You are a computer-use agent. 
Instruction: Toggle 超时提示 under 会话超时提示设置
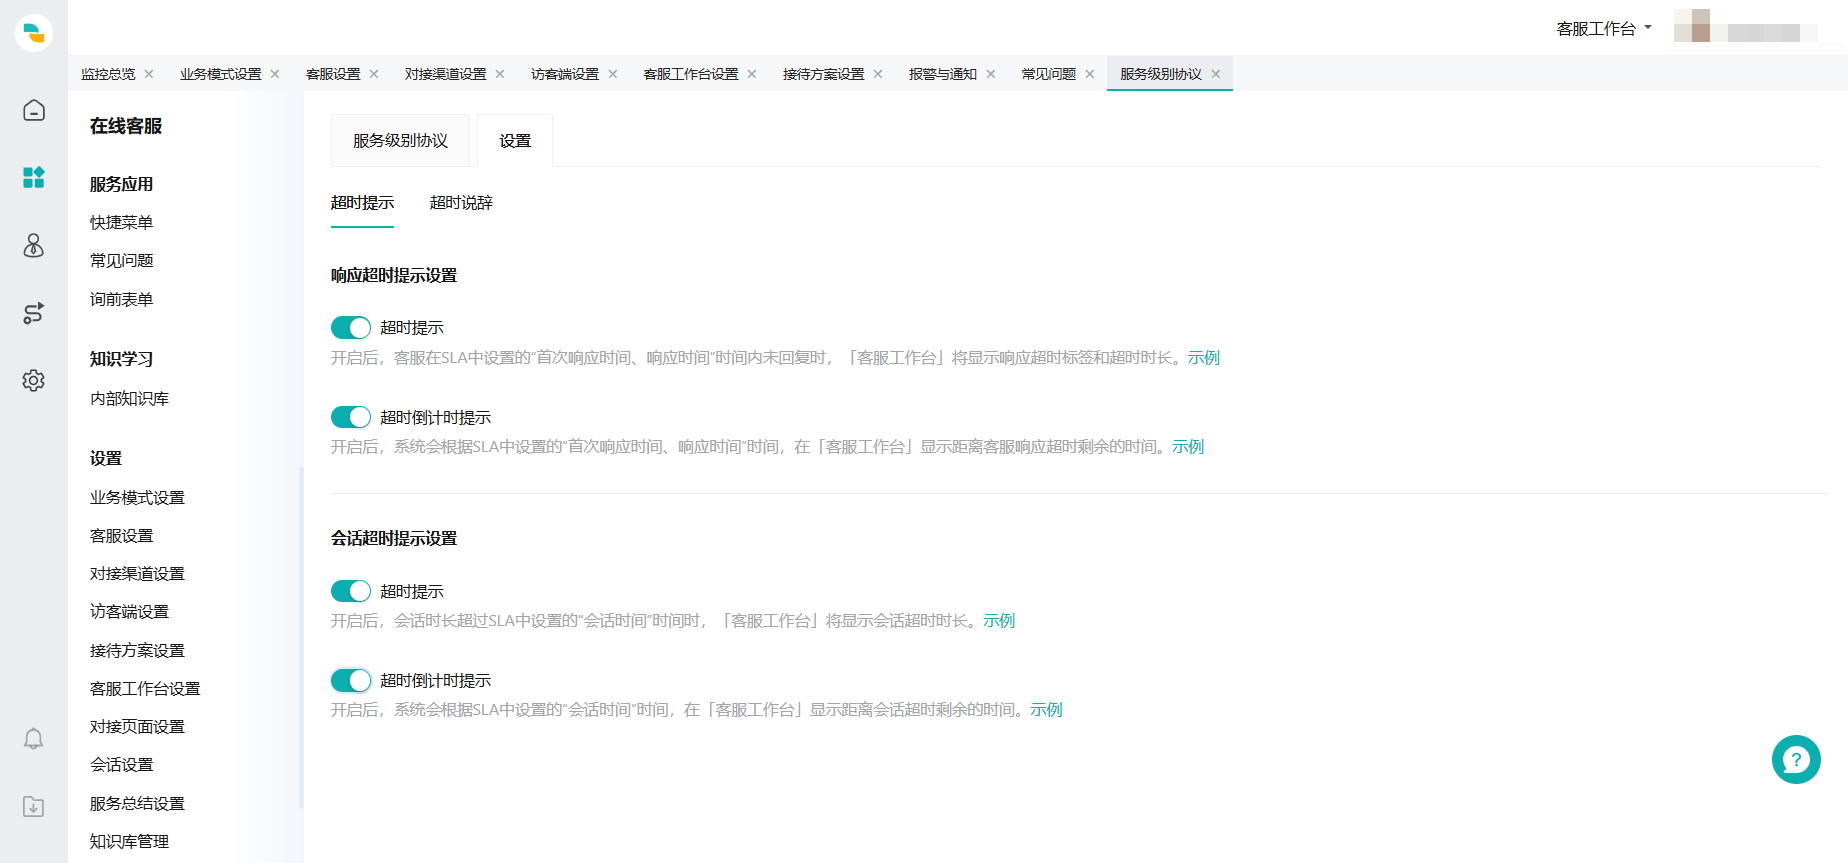(x=351, y=591)
